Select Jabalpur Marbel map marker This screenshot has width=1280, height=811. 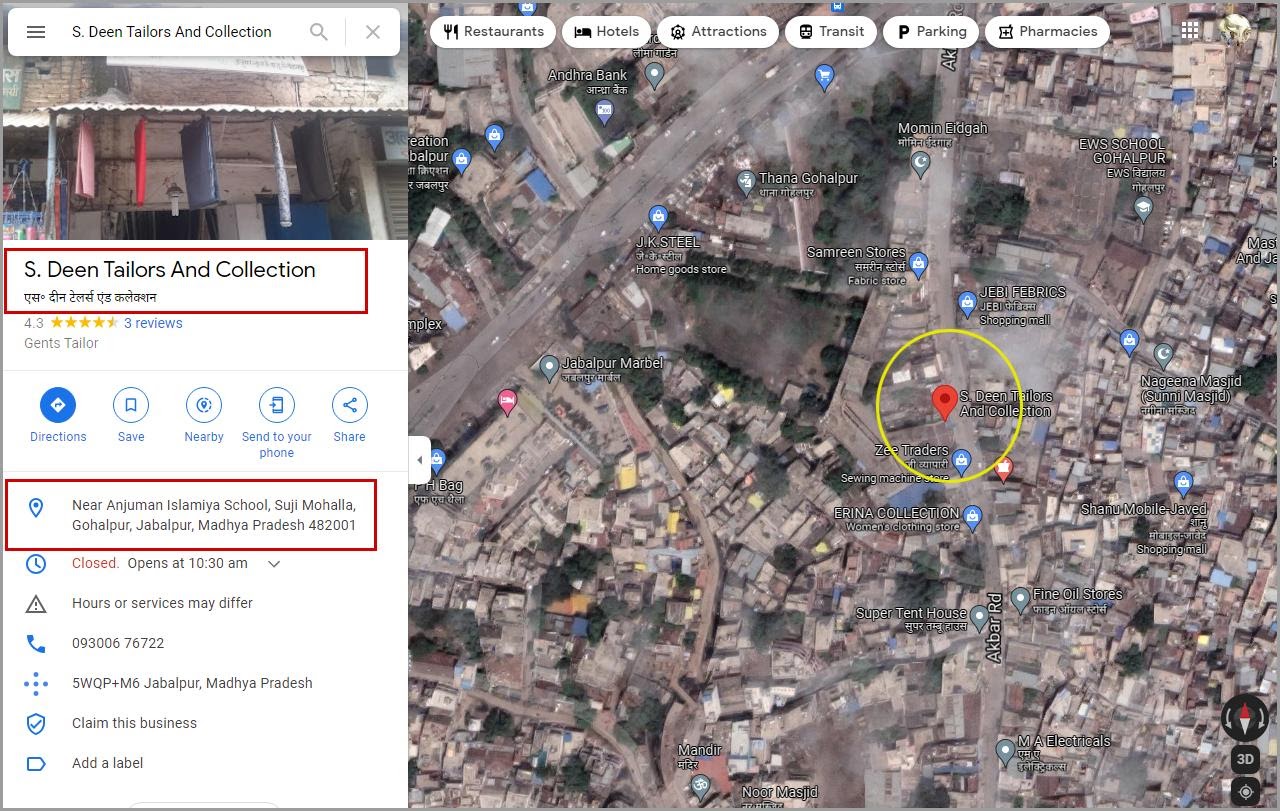(549, 368)
